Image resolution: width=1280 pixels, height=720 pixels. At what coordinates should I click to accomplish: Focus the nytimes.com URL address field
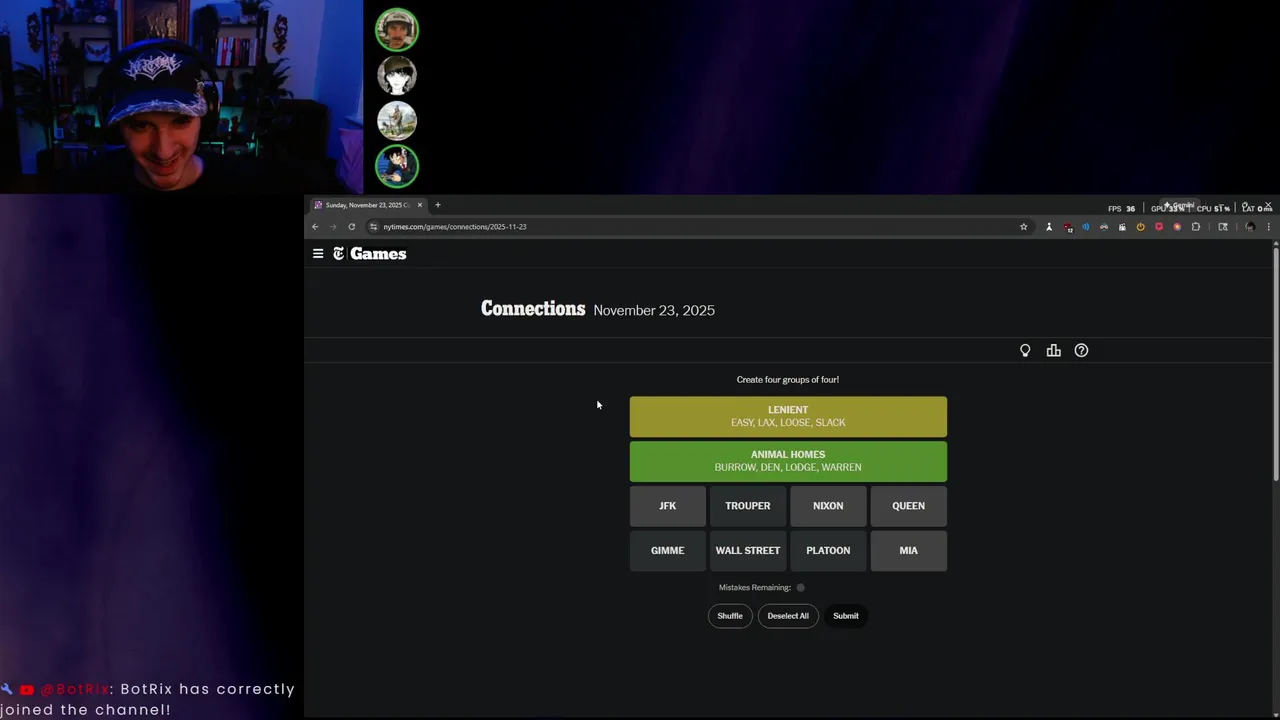pyautogui.click(x=700, y=227)
